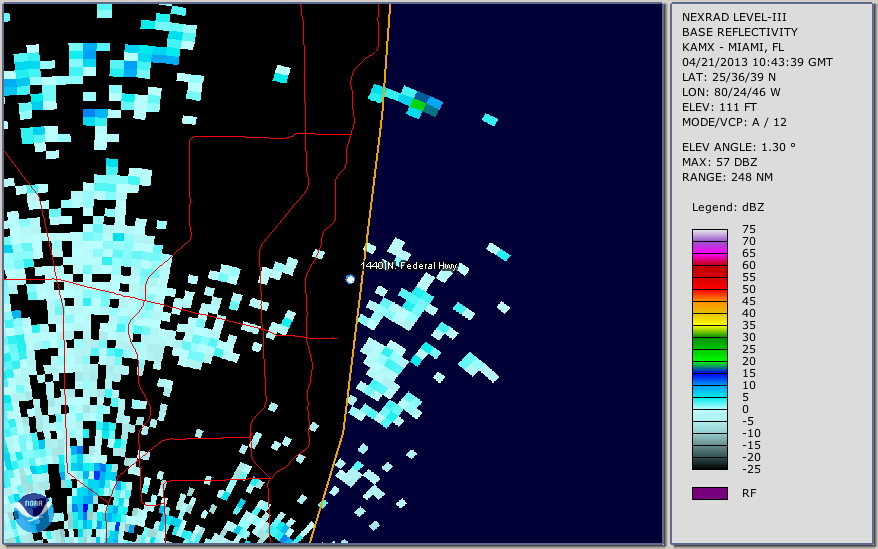Select the 'BASE REFLECTIVITY' text
Screen dimensions: 878x549
(739, 32)
